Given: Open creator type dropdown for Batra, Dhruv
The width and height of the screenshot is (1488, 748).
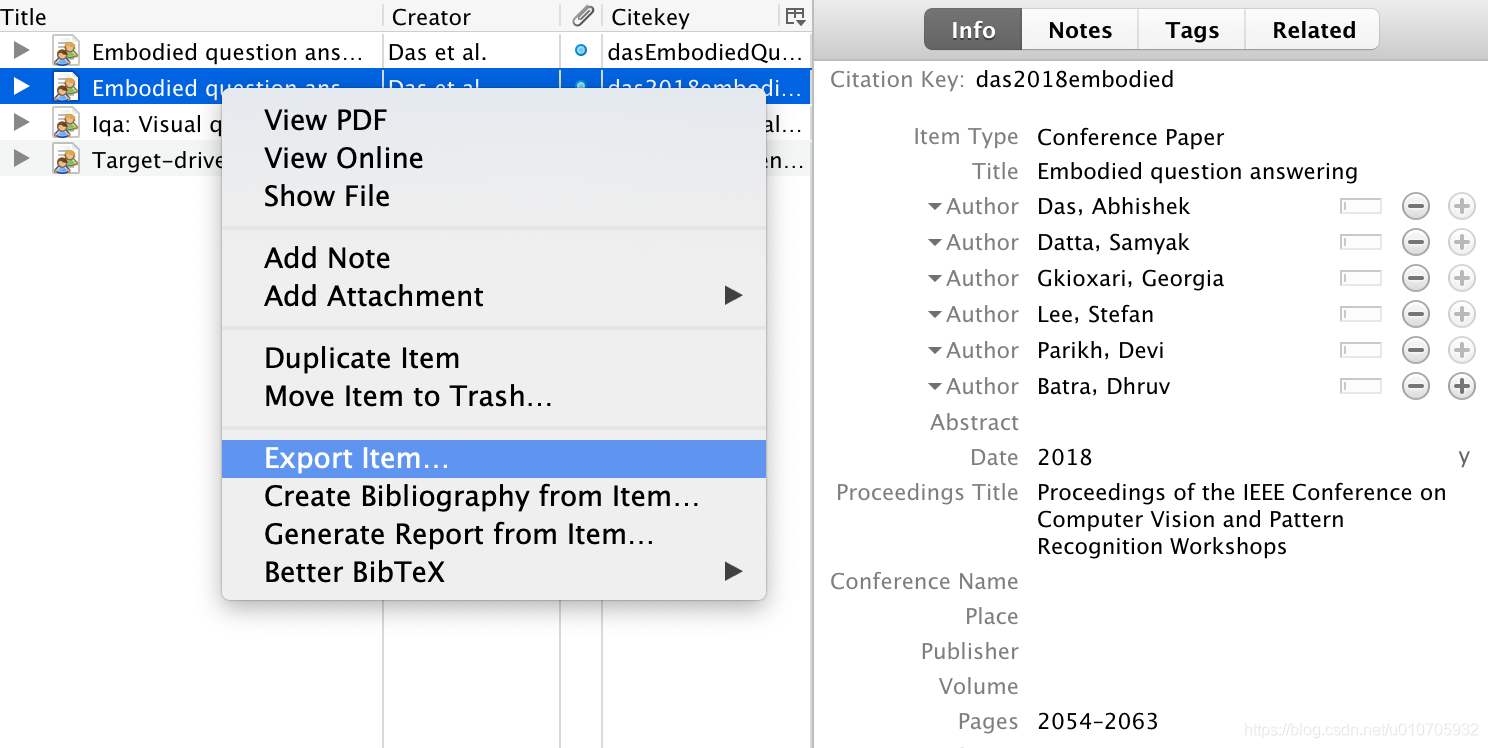Looking at the screenshot, I should pyautogui.click(x=973, y=386).
